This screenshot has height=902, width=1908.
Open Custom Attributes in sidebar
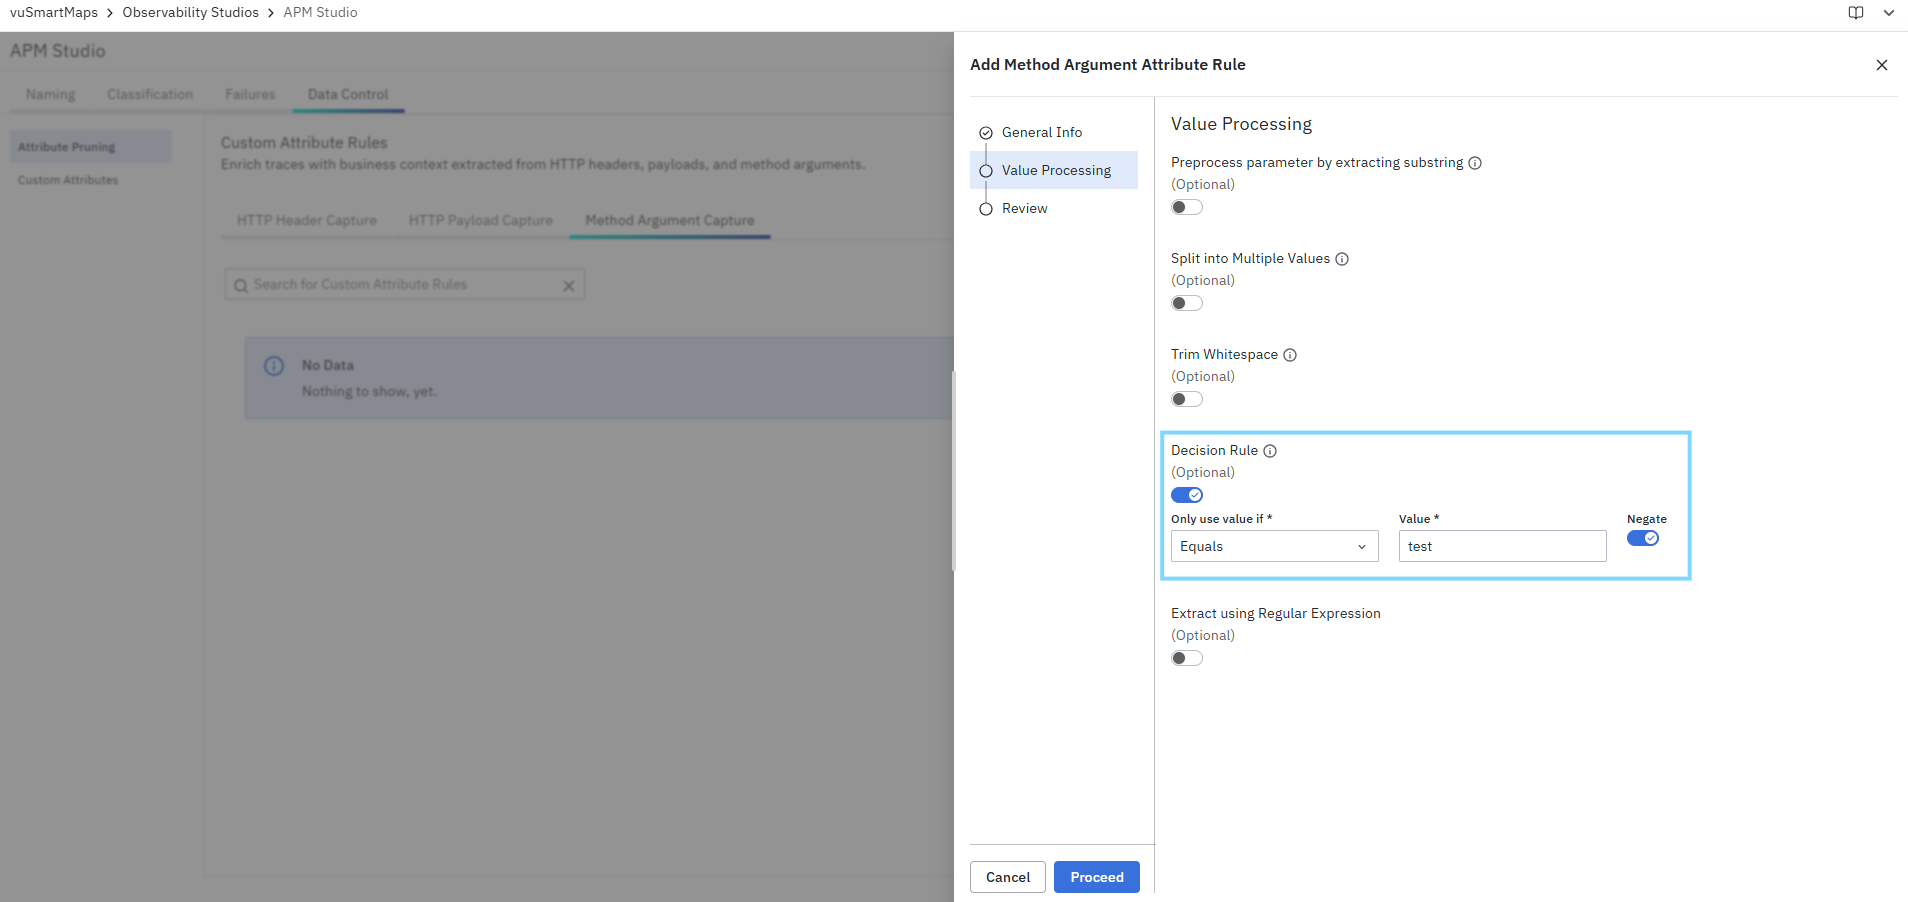[68, 180]
